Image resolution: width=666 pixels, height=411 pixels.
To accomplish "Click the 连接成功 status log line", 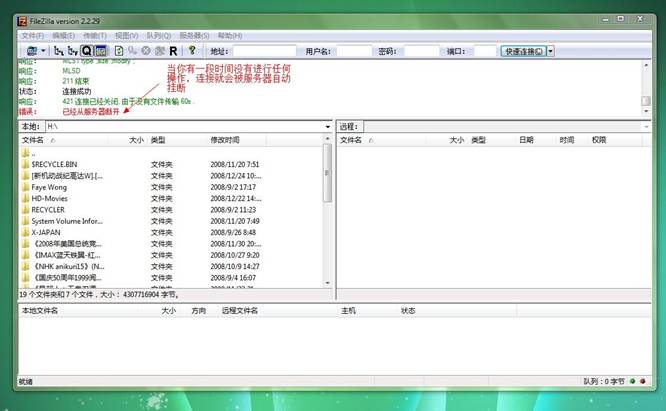I will 76,91.
